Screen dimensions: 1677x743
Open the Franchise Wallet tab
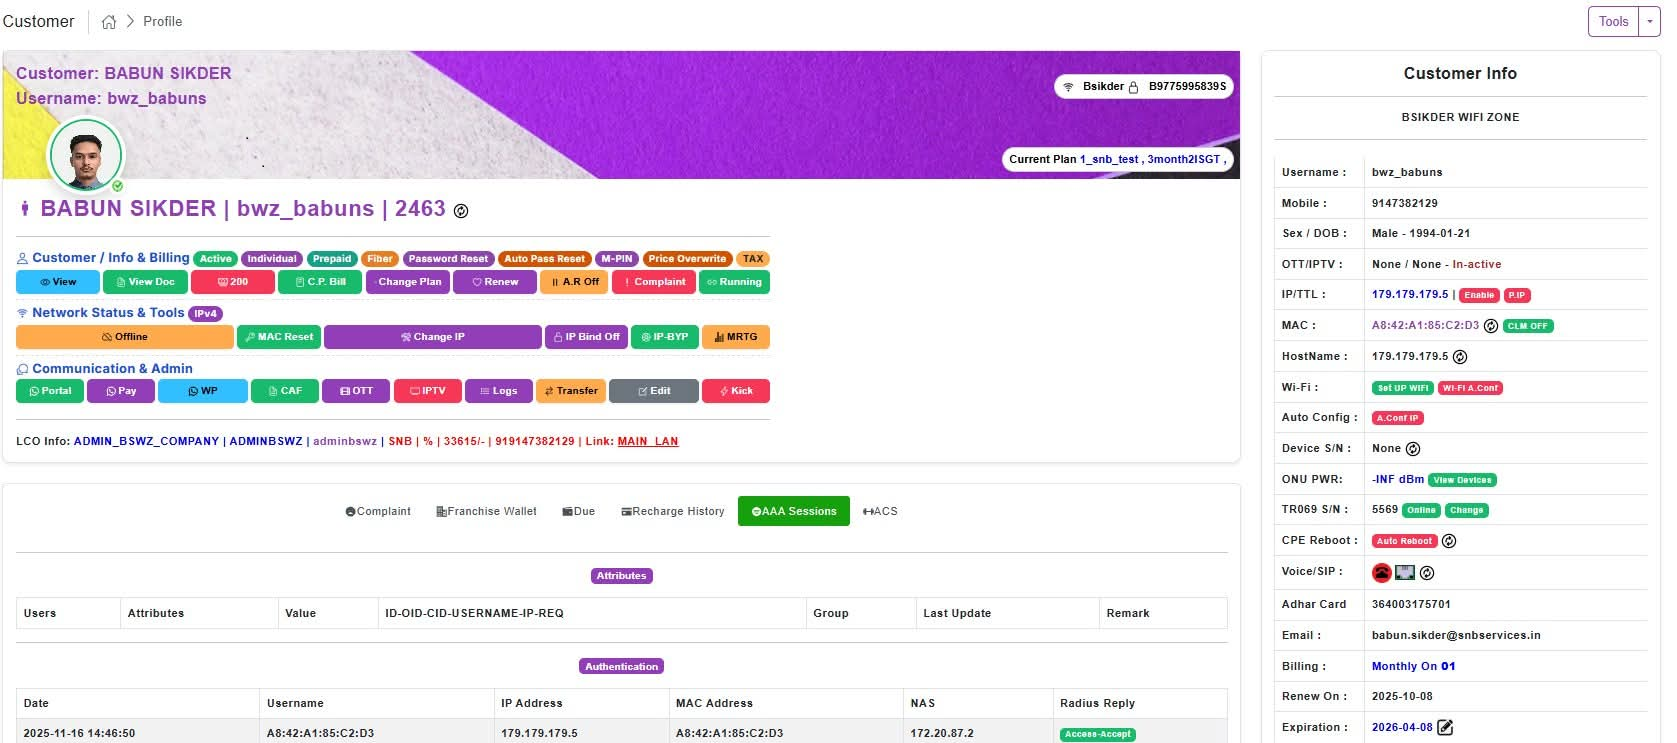click(486, 511)
